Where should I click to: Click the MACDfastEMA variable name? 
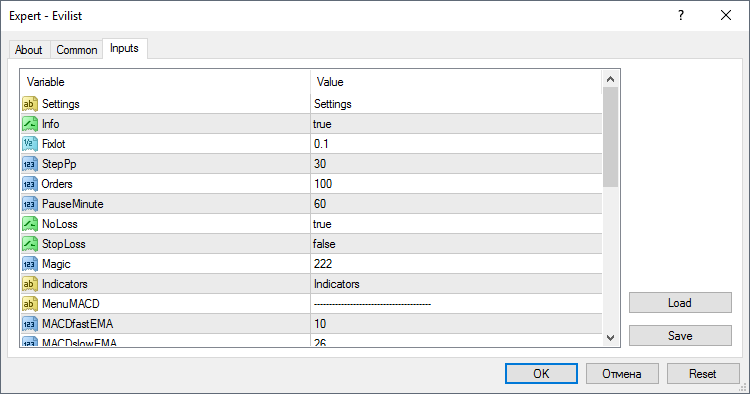click(x=77, y=324)
